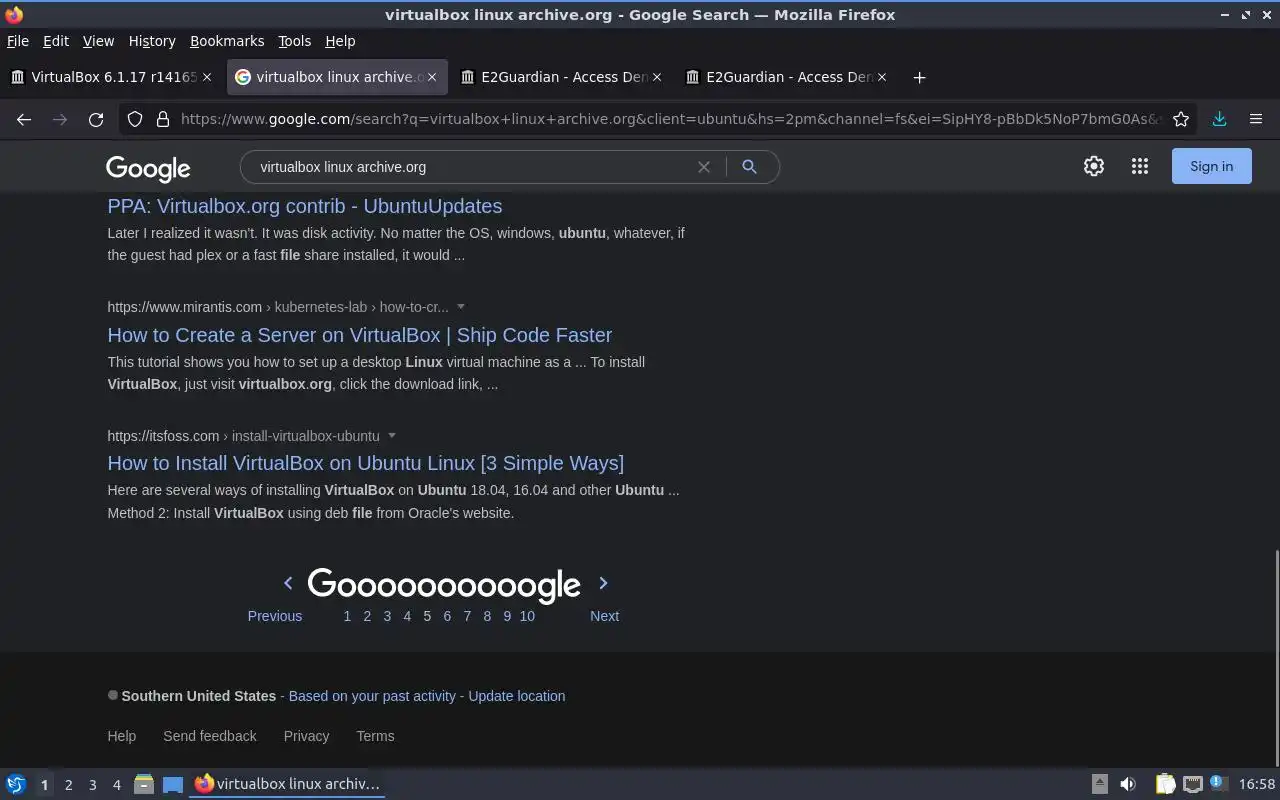
Task: Open the Help menu
Action: tap(340, 41)
